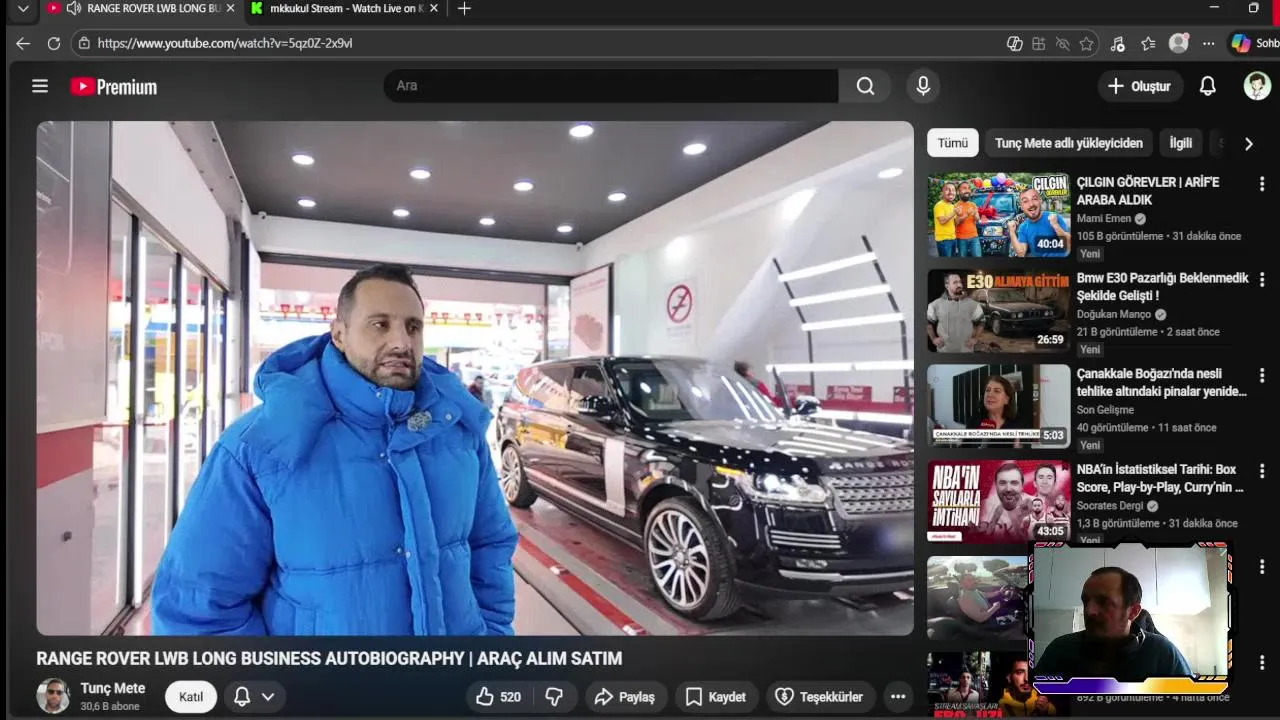Click the browser URL address bar

(x=540, y=43)
